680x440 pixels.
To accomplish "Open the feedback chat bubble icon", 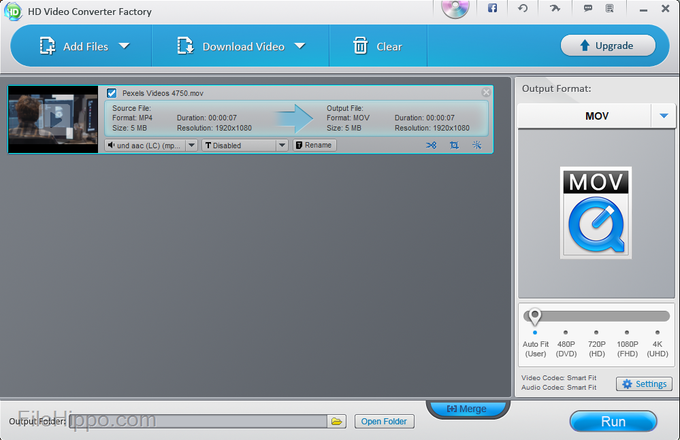I will tap(588, 8).
